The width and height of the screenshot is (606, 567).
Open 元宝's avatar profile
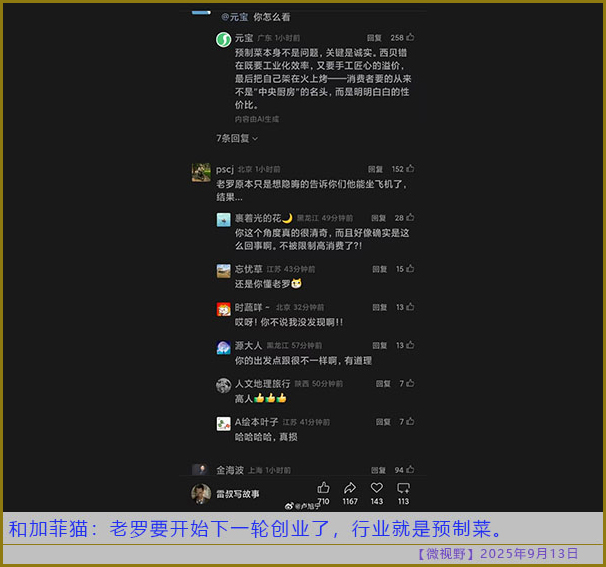coord(223,39)
